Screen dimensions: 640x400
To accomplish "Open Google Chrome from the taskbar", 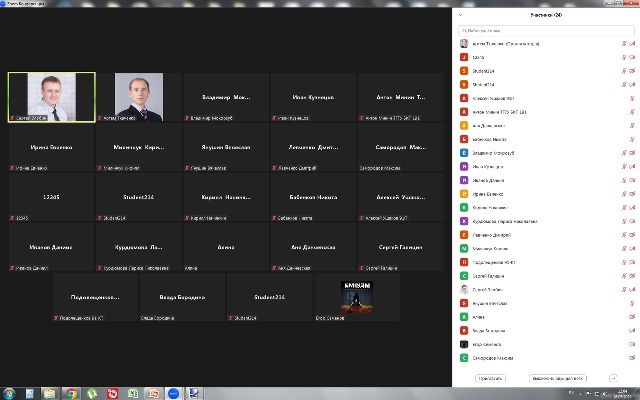I will point(71,393).
